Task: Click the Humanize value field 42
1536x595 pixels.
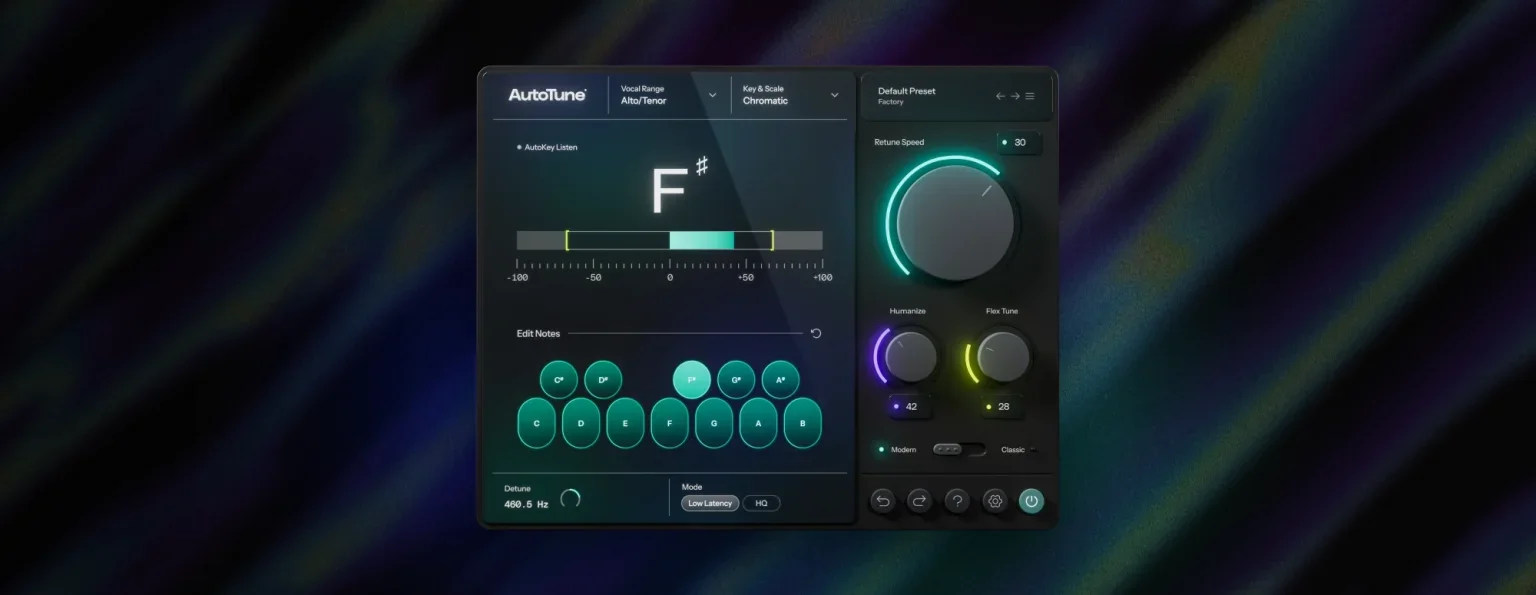Action: click(x=910, y=407)
